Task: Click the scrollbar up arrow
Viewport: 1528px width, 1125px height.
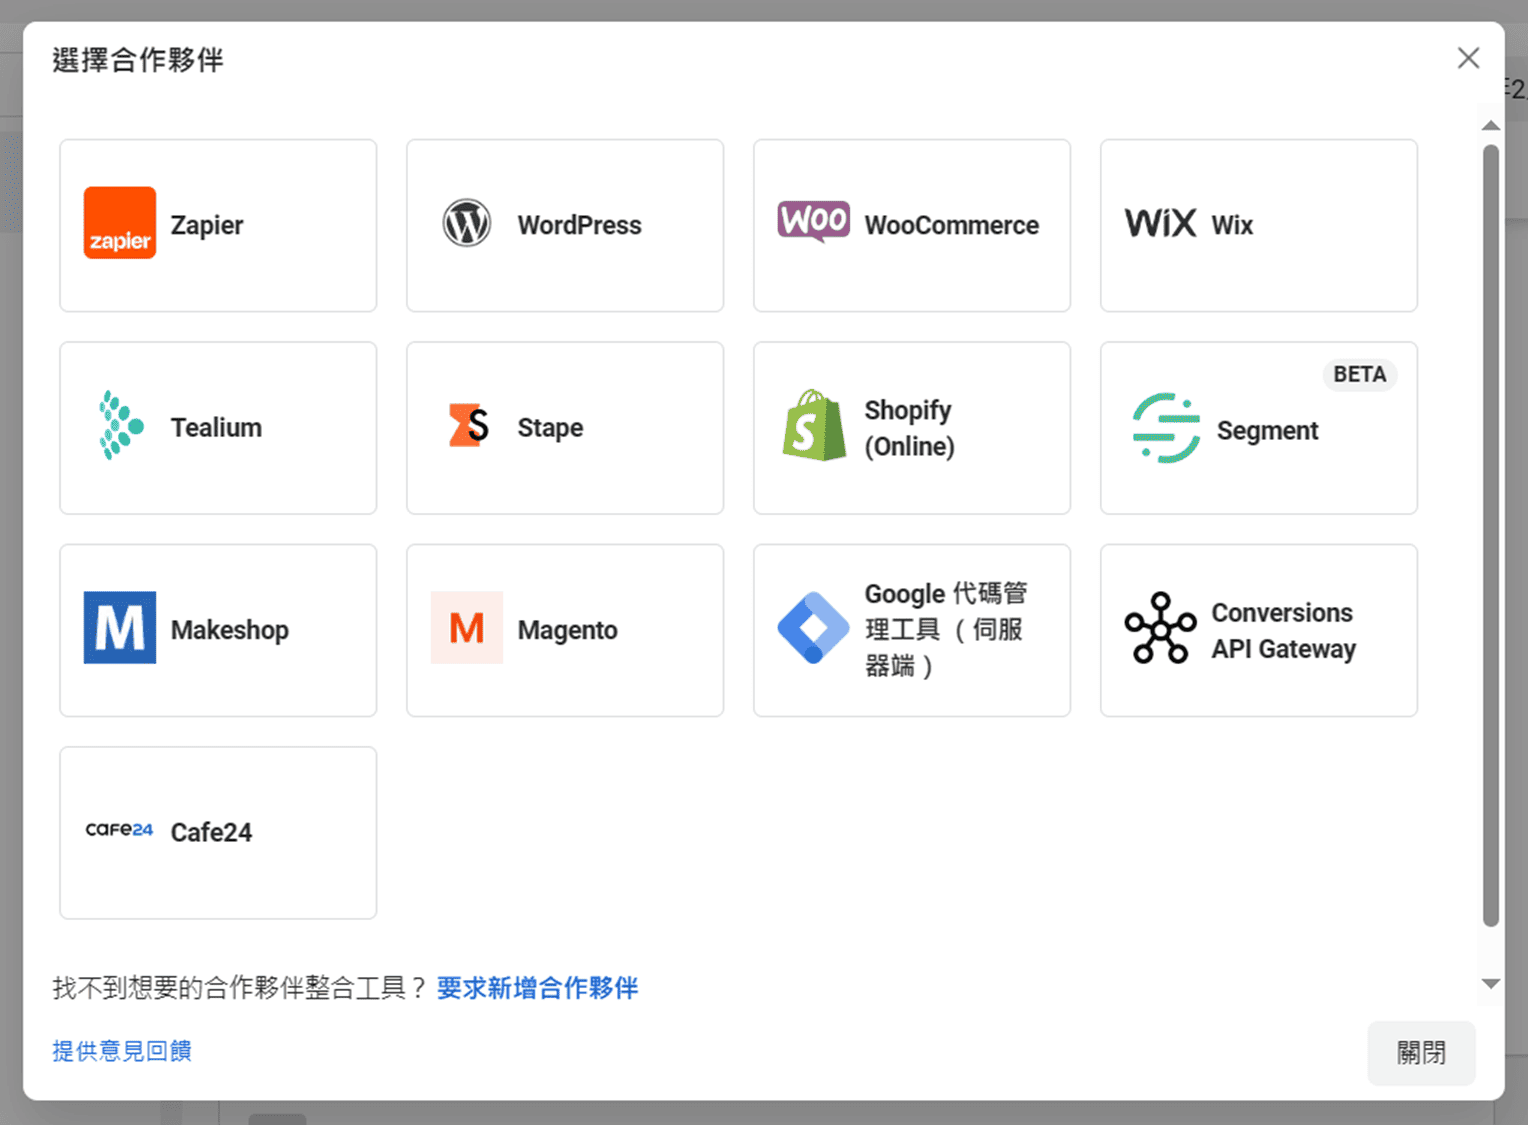Action: click(x=1491, y=126)
